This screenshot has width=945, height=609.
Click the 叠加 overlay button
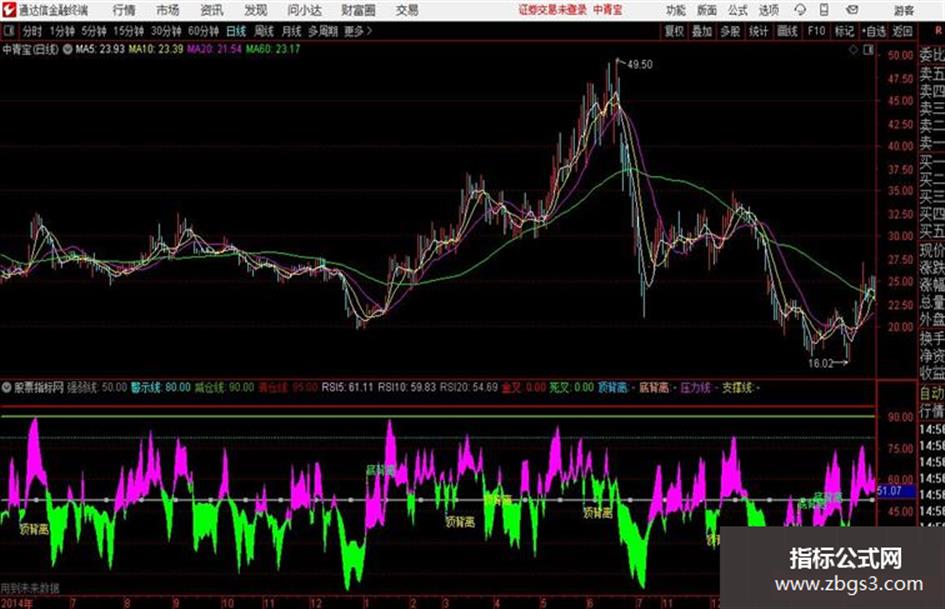coord(702,31)
